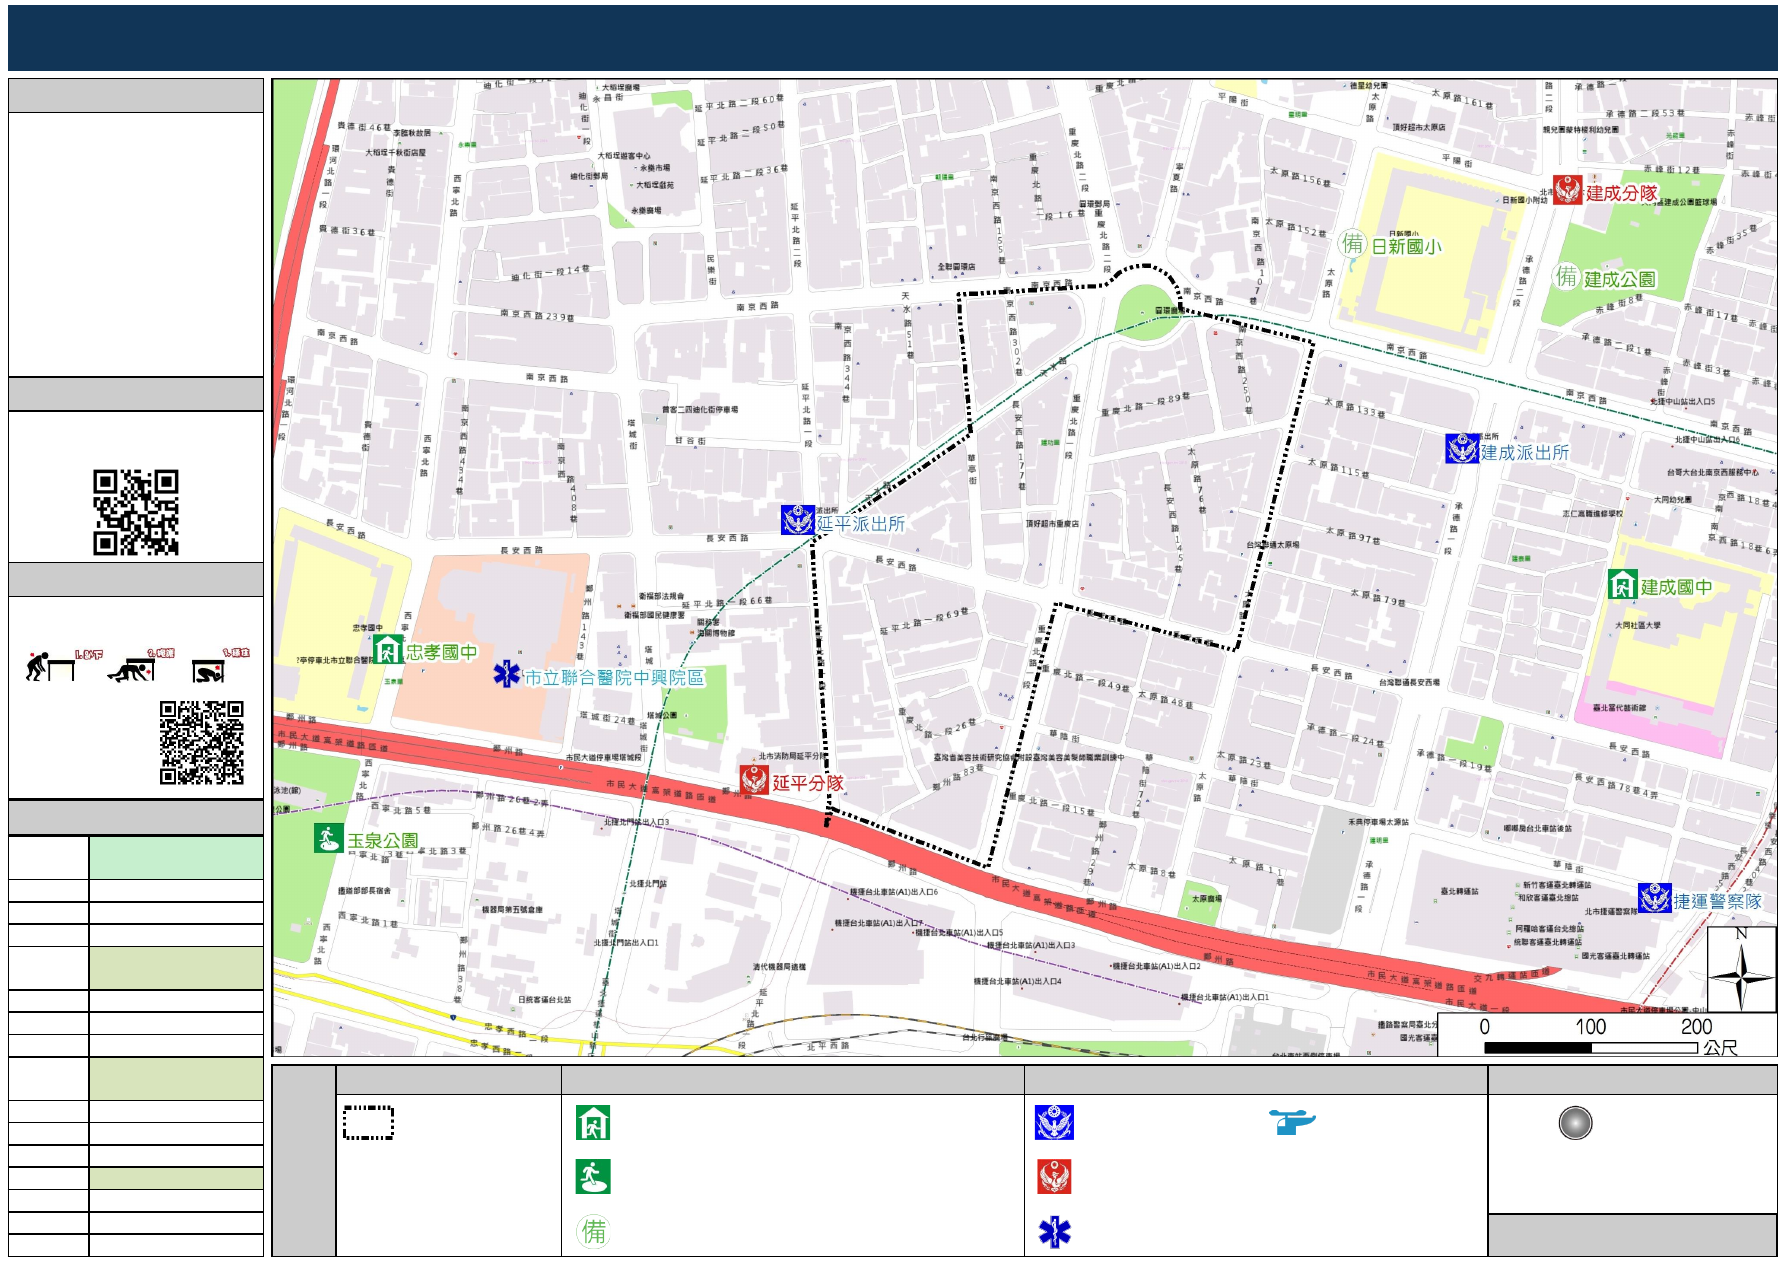Click the 太原廣場 park label
Image resolution: width=1786 pixels, height=1263 pixels.
pyautogui.click(x=1206, y=898)
